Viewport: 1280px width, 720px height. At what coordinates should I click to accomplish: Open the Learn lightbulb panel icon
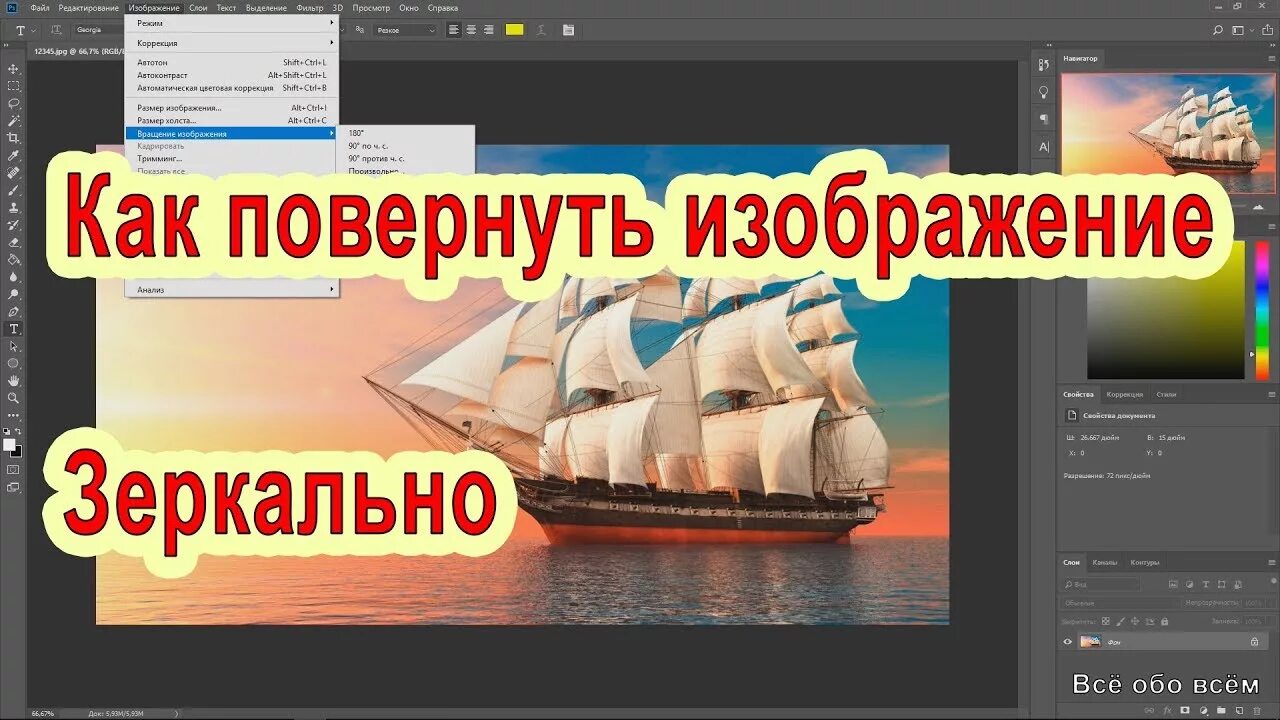pyautogui.click(x=1044, y=92)
